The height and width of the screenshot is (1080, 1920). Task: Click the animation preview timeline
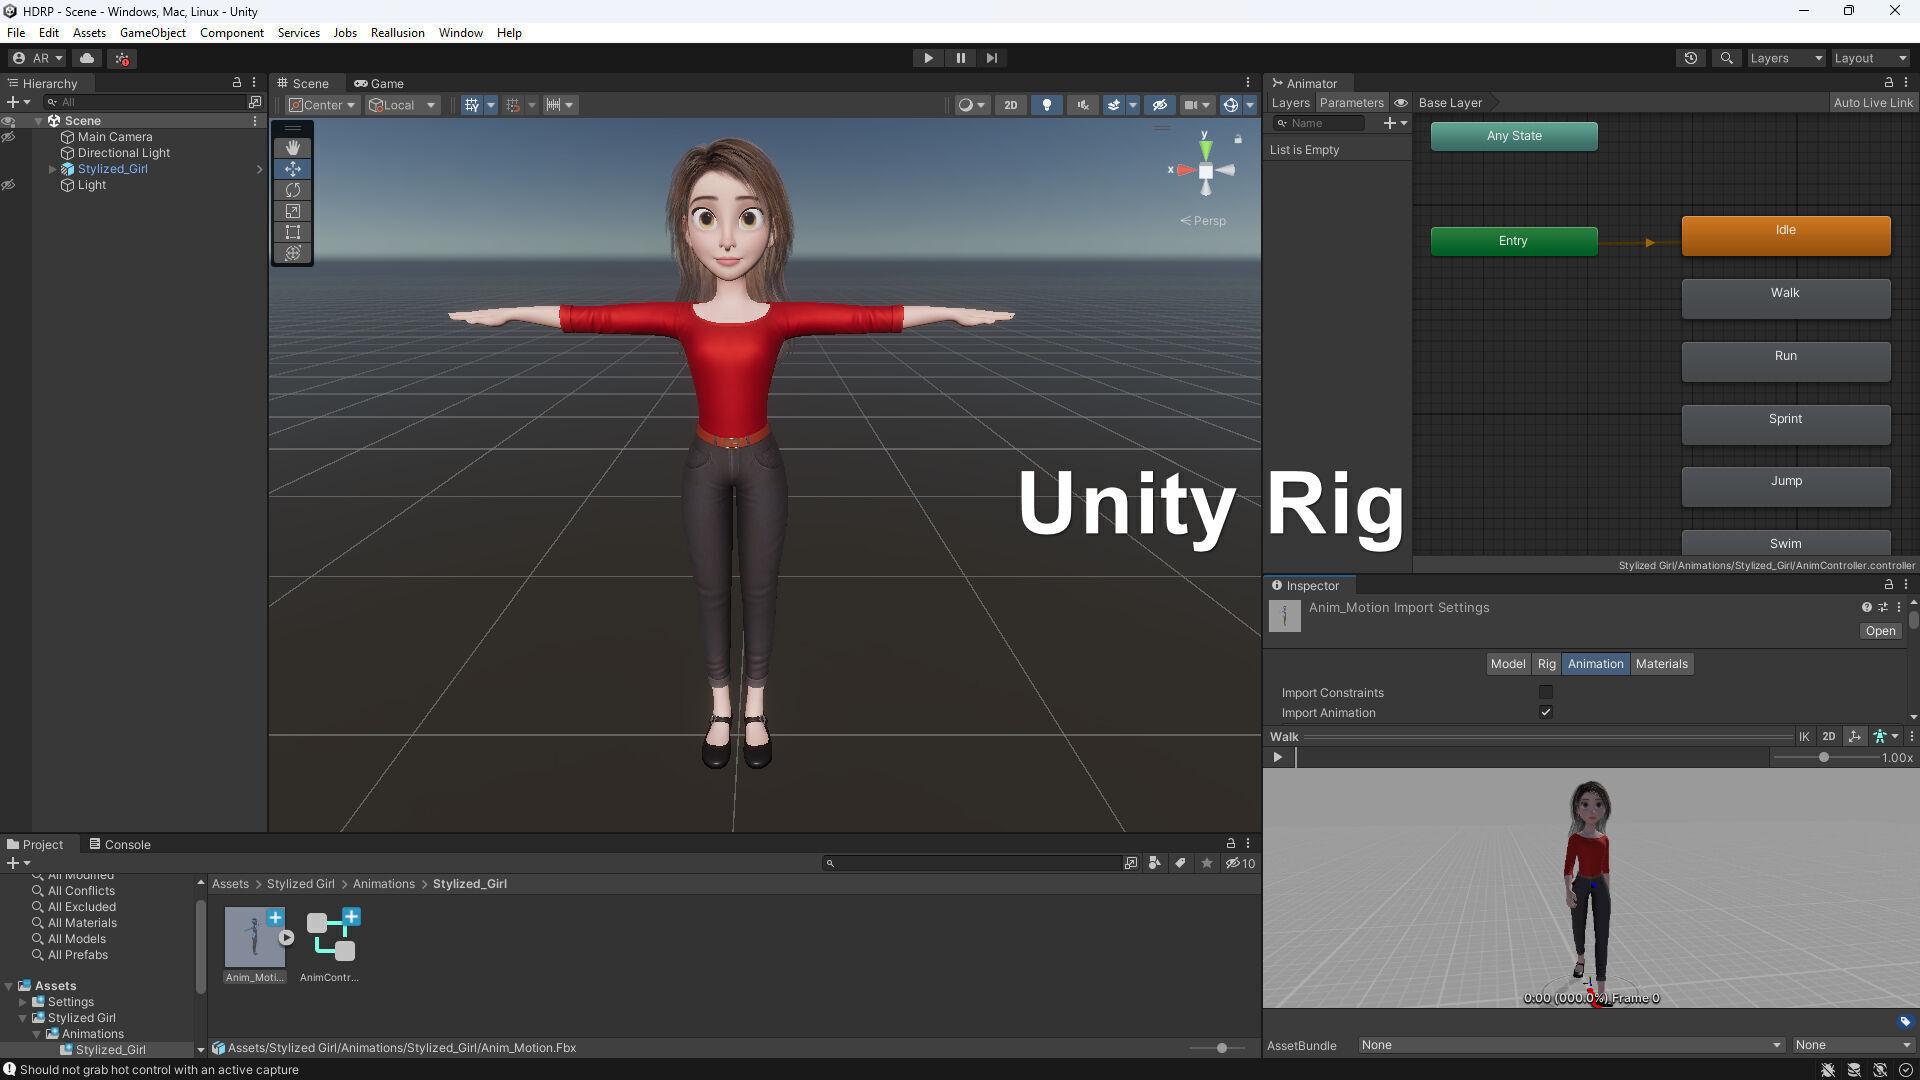click(1530, 757)
